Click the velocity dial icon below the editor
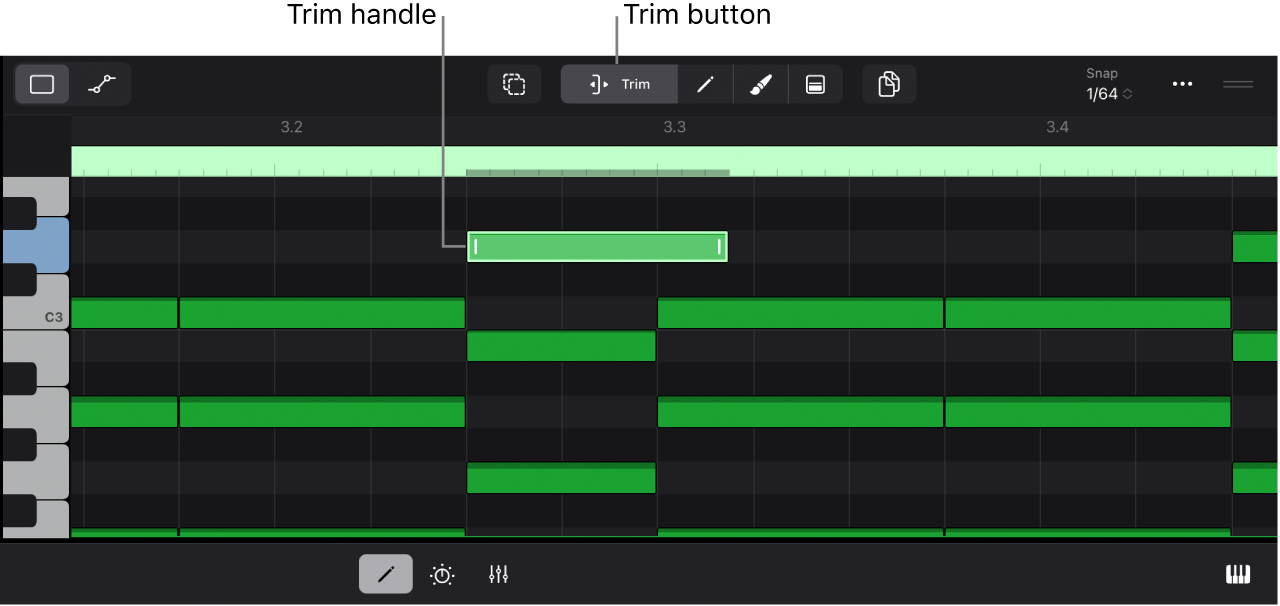 click(x=442, y=574)
